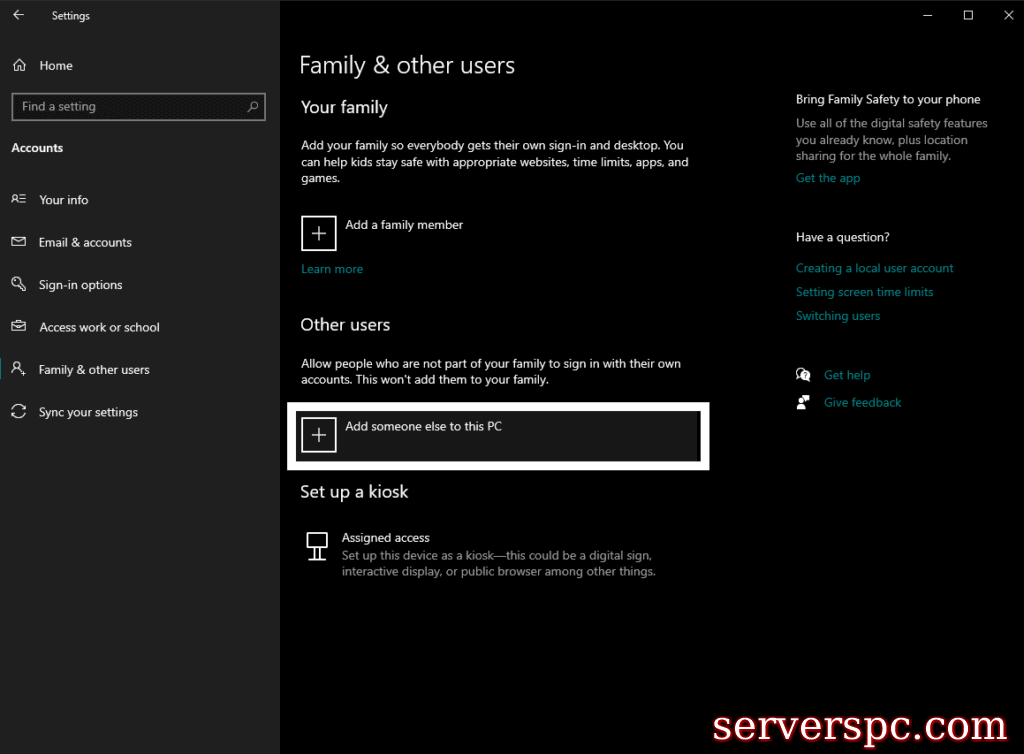Open Sync your settings page
Screen dimensions: 1024x754
[x=88, y=412]
